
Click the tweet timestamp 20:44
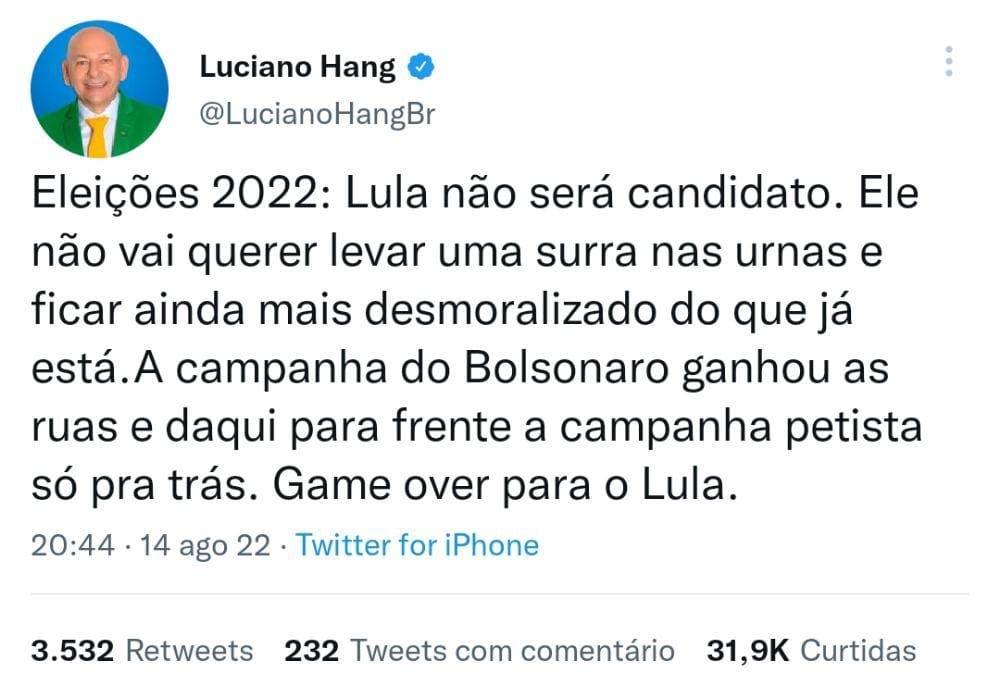pyautogui.click(x=73, y=545)
